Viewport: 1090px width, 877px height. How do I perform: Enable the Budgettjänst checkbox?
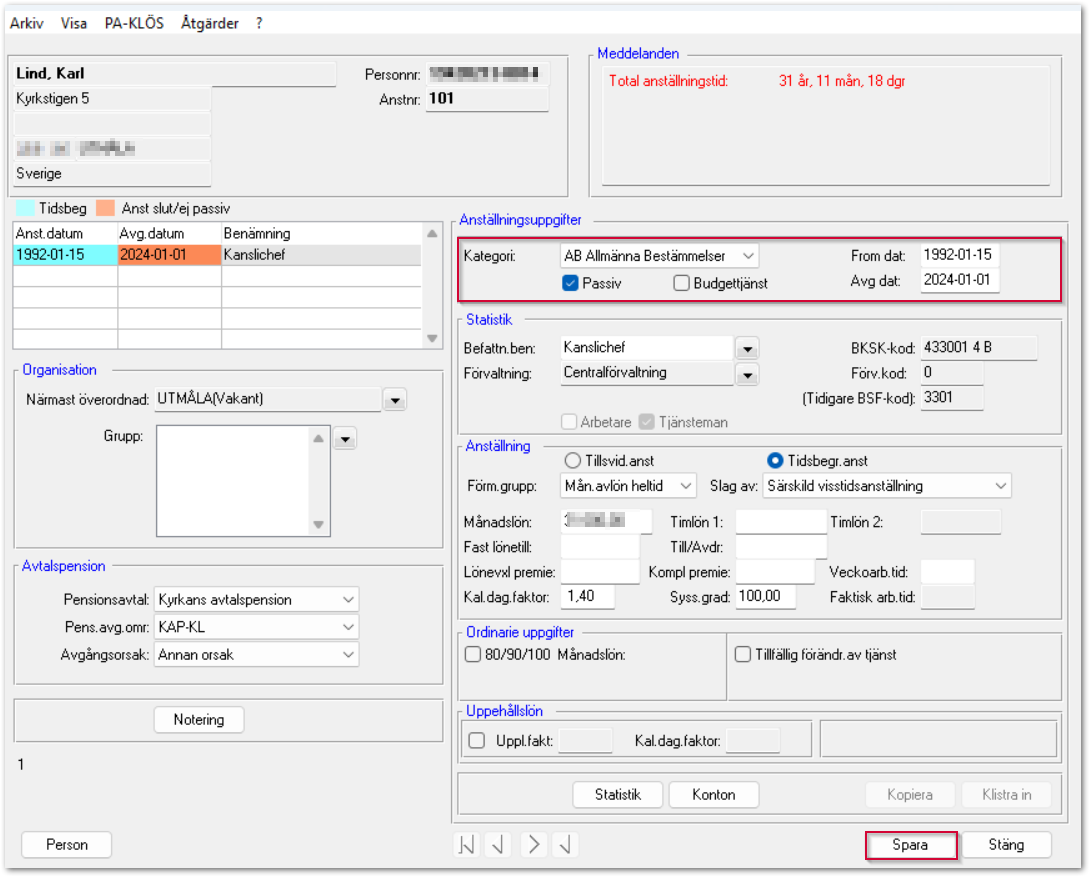coord(681,283)
